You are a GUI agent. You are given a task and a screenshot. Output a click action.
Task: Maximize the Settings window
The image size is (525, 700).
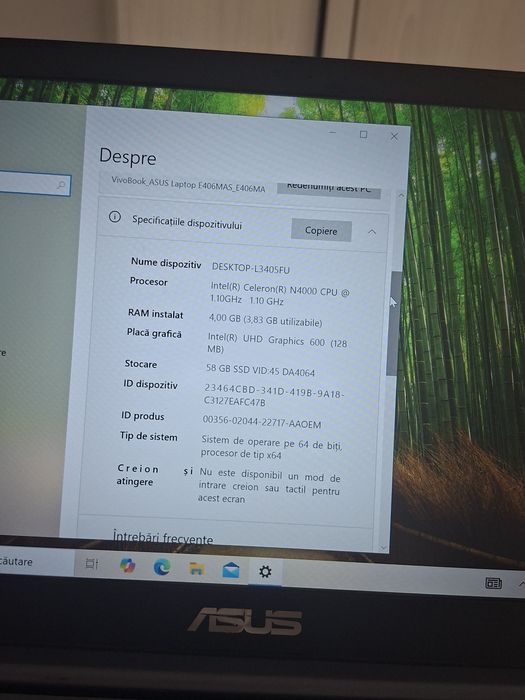(363, 134)
